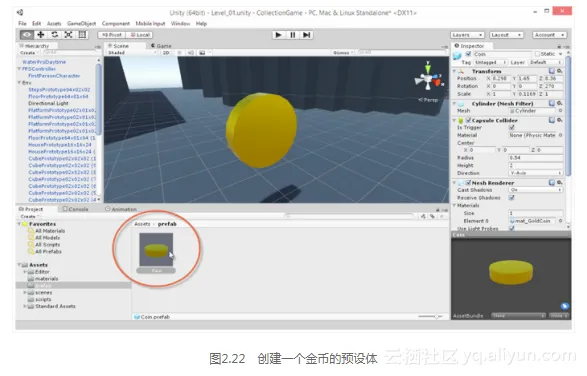The height and width of the screenshot is (376, 587).
Task: Click the Pause button
Action: pyautogui.click(x=292, y=35)
